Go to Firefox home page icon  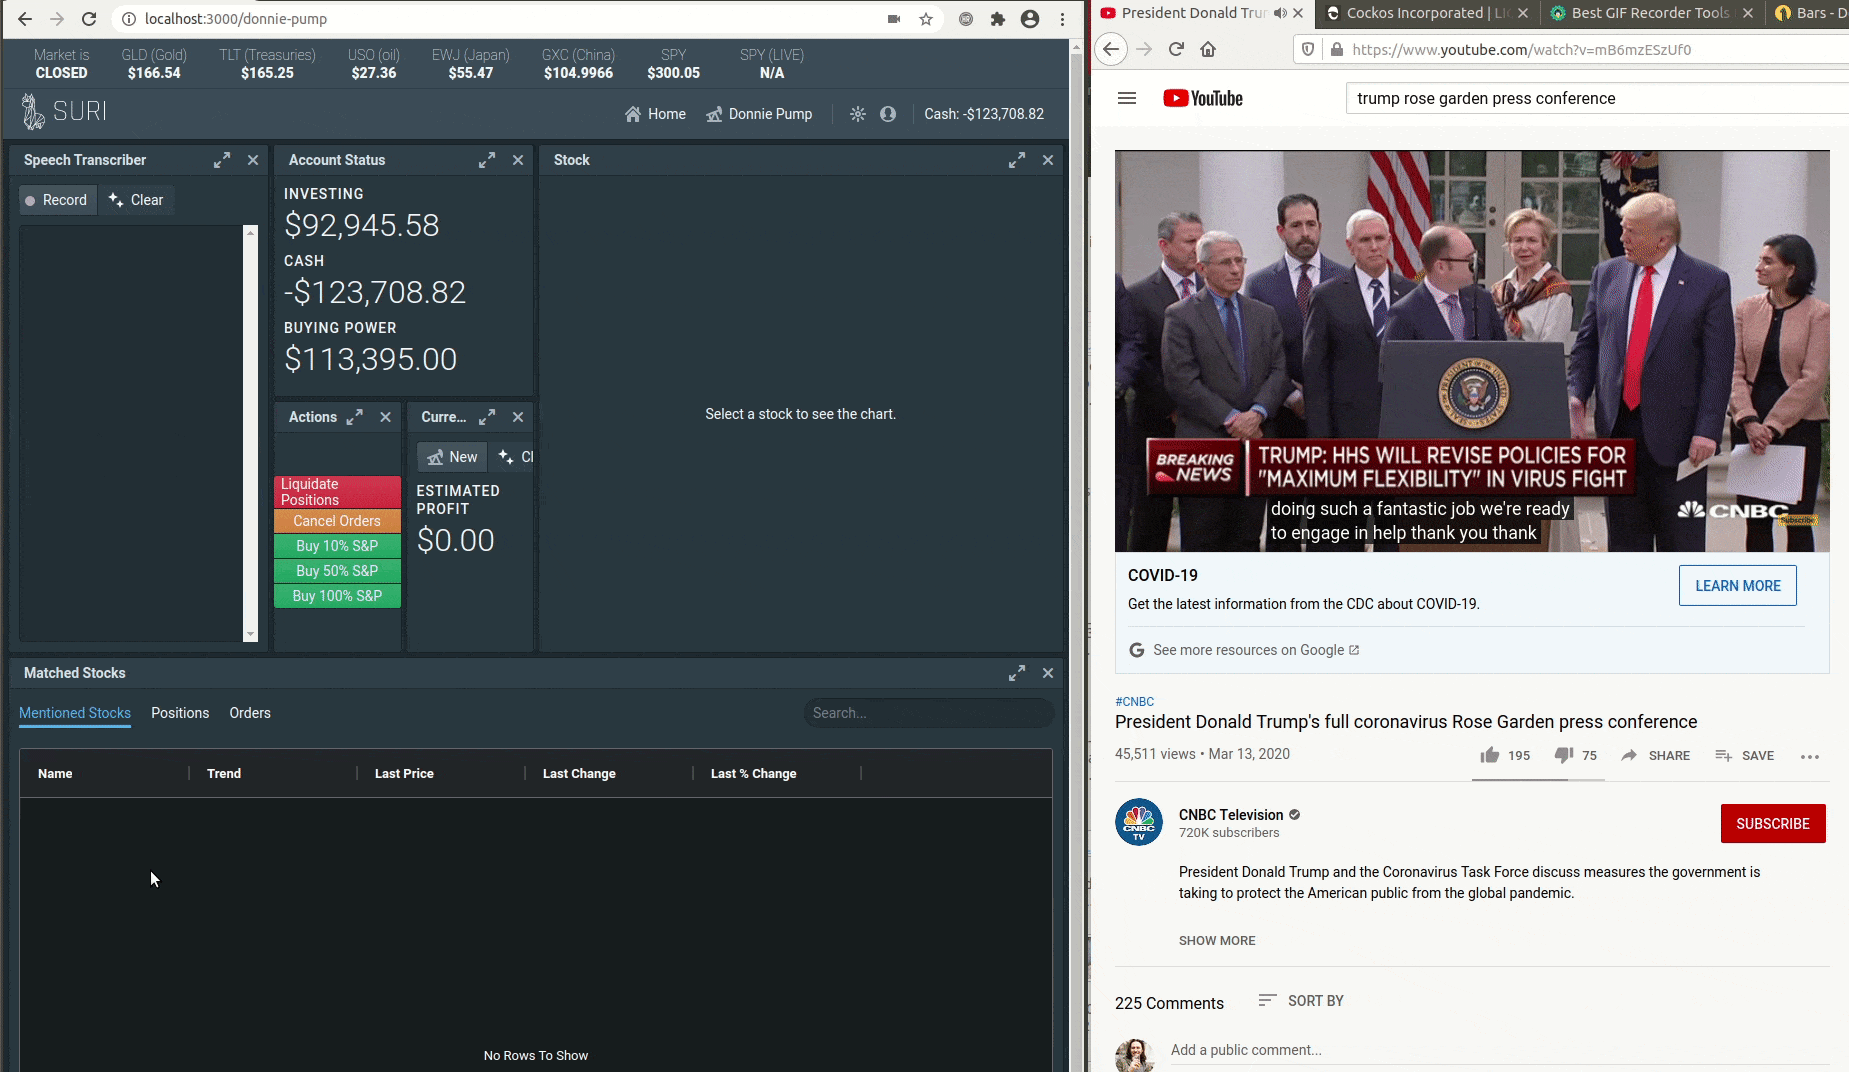click(x=1208, y=49)
